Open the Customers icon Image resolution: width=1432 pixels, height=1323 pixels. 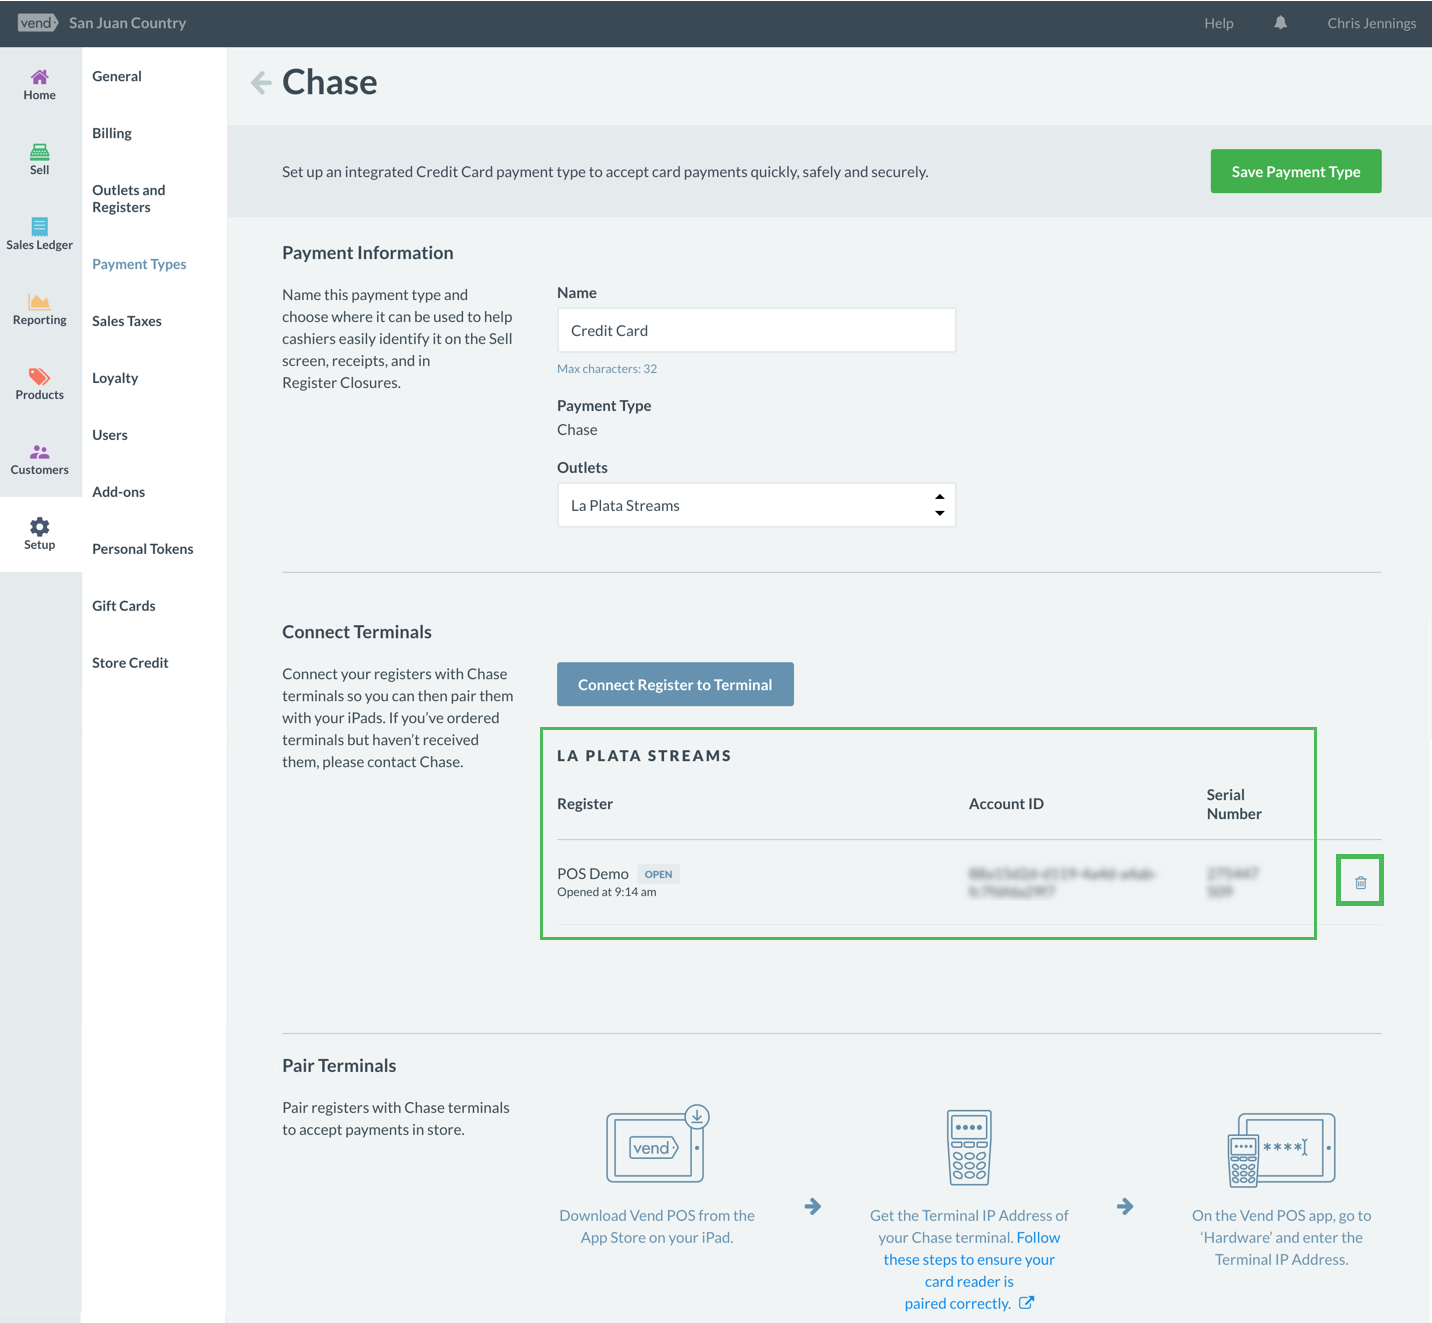pos(40,452)
